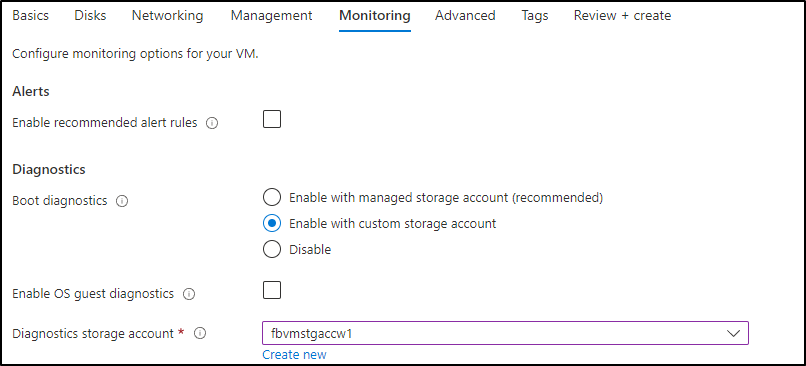Open the Disks tab
The width and height of the screenshot is (806, 366).
point(90,16)
